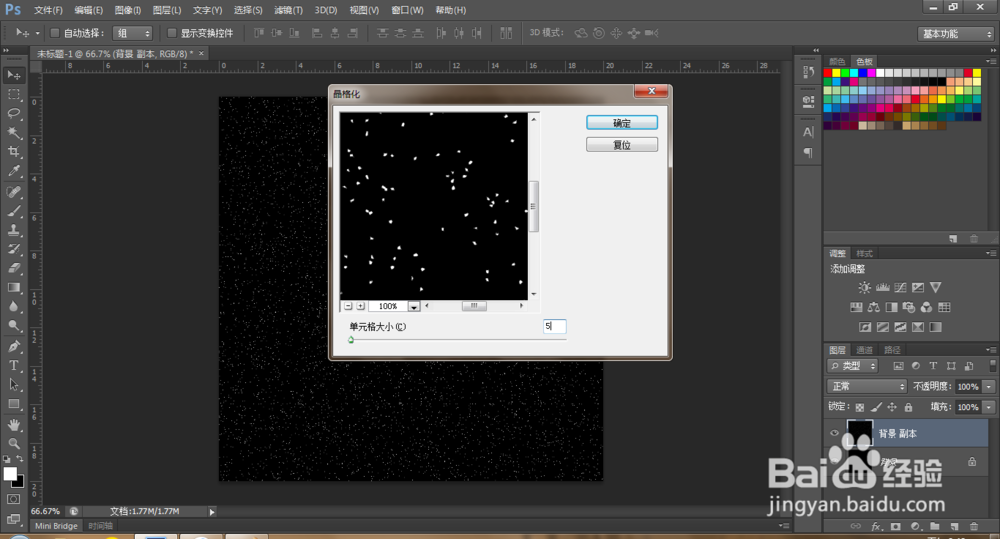
Task: Select the History Brush tool
Action: point(13,249)
